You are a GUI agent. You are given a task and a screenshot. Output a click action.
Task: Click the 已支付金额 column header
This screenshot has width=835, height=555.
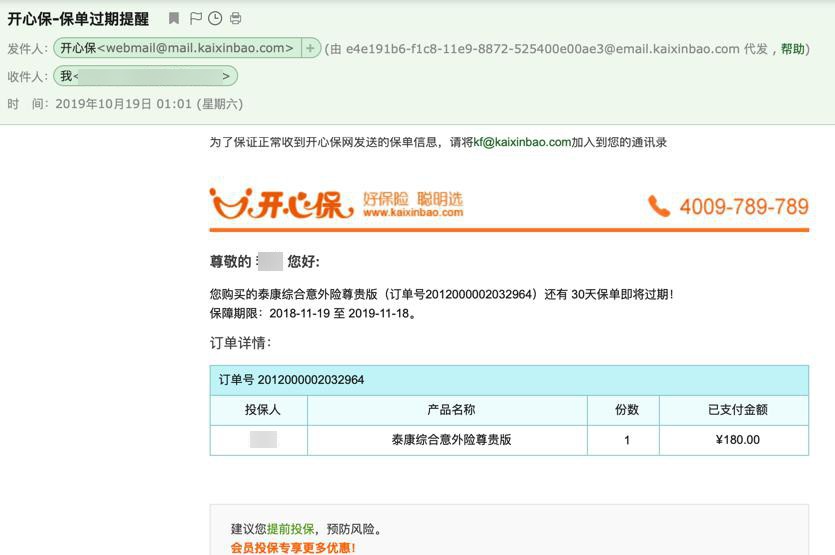click(734, 410)
